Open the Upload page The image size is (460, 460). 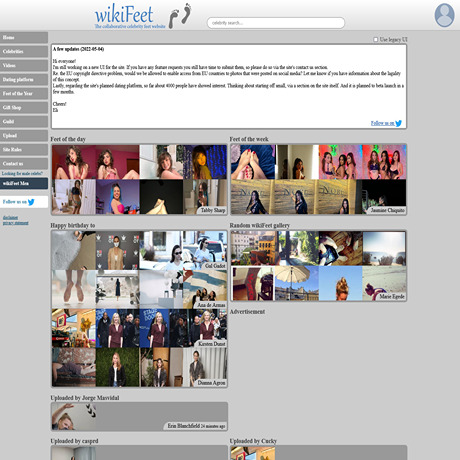point(24,136)
